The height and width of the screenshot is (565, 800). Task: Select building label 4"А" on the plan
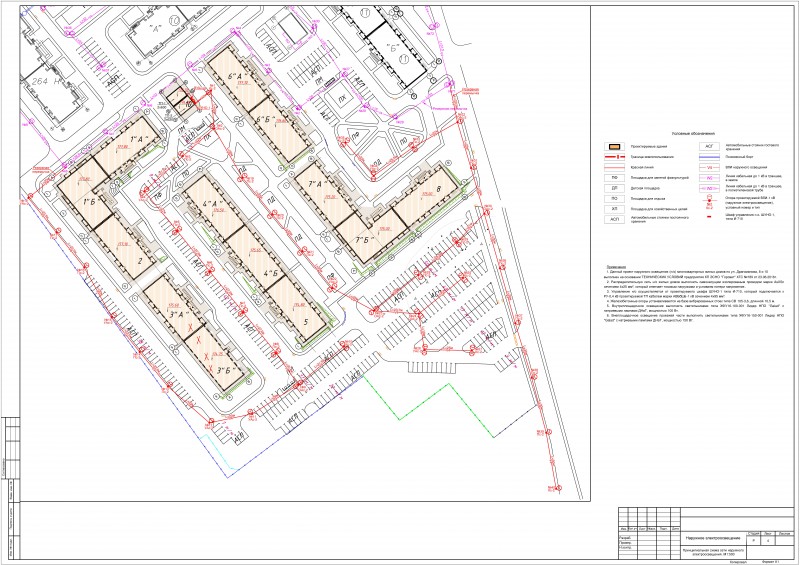pos(211,205)
